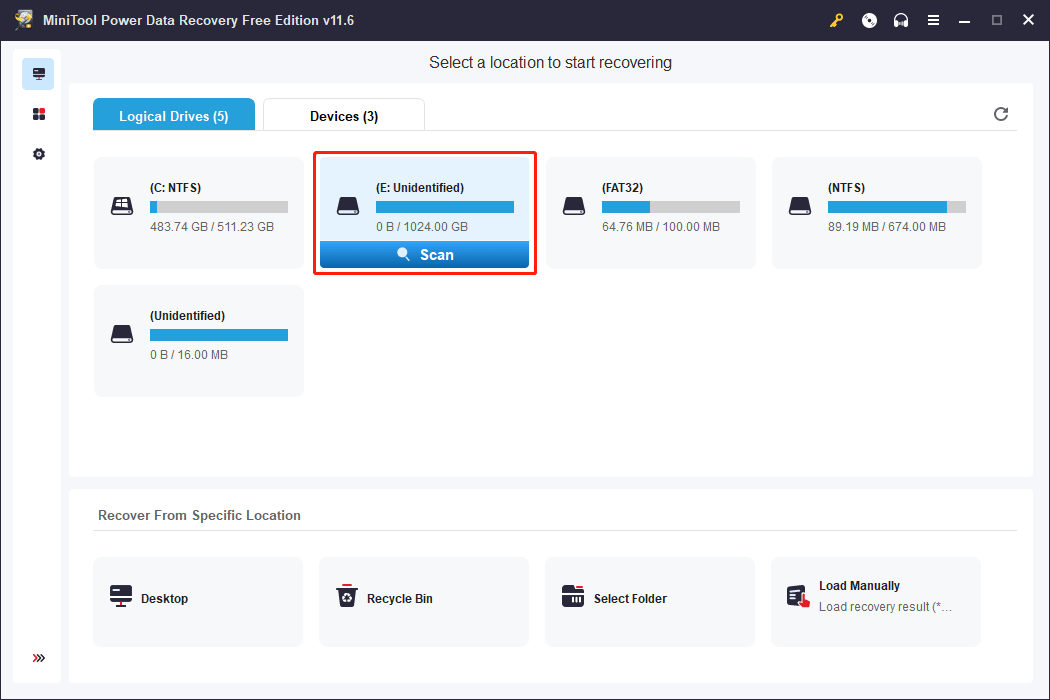This screenshot has width=1050, height=700.
Task: Click the E: Unidentified drive icon
Action: [348, 206]
